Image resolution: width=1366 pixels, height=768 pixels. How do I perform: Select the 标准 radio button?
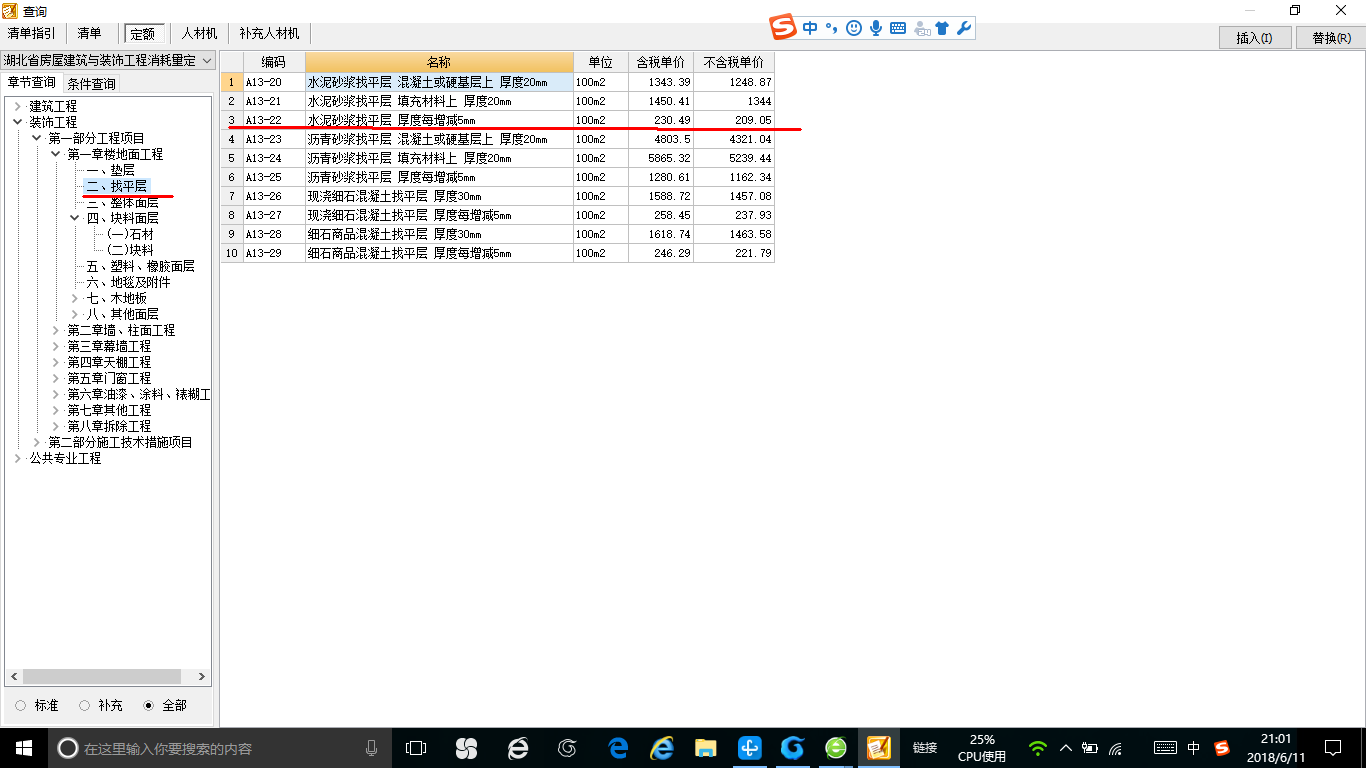pyautogui.click(x=21, y=705)
